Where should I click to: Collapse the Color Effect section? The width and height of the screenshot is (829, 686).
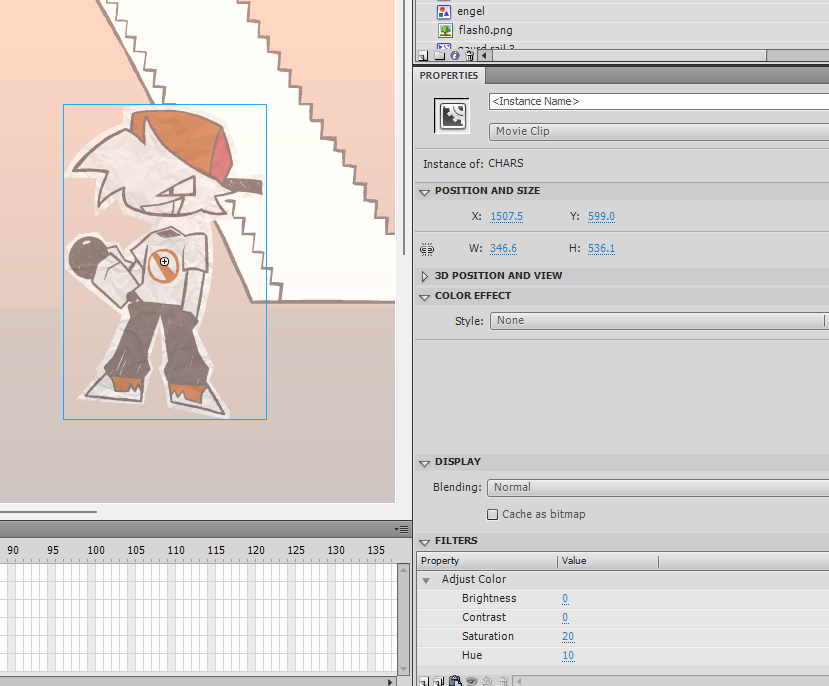pyautogui.click(x=424, y=297)
